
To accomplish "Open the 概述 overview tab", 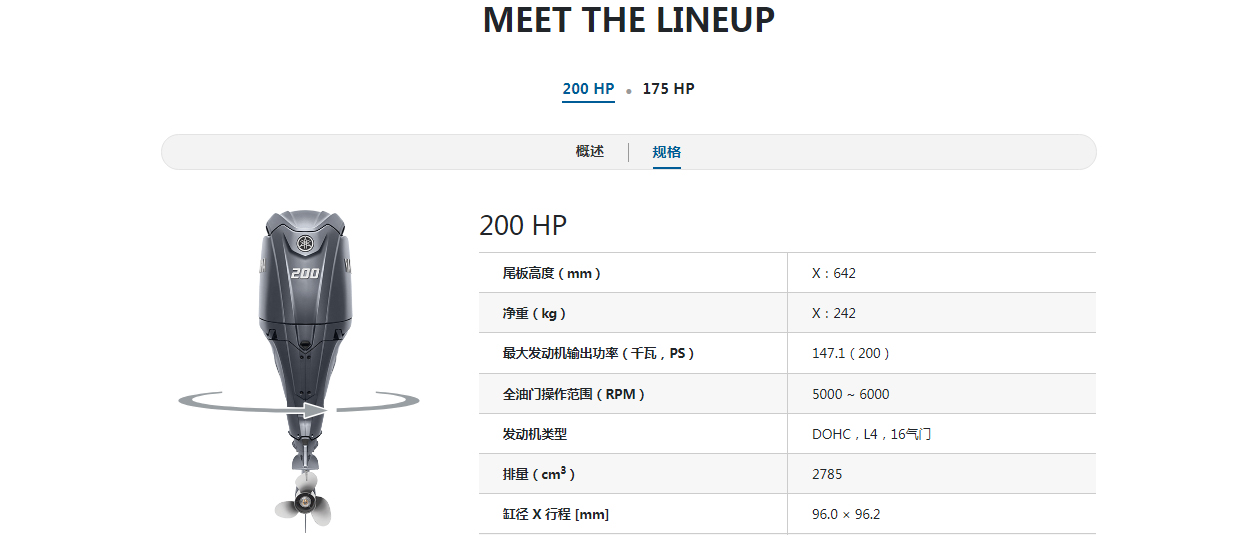I will pyautogui.click(x=590, y=152).
